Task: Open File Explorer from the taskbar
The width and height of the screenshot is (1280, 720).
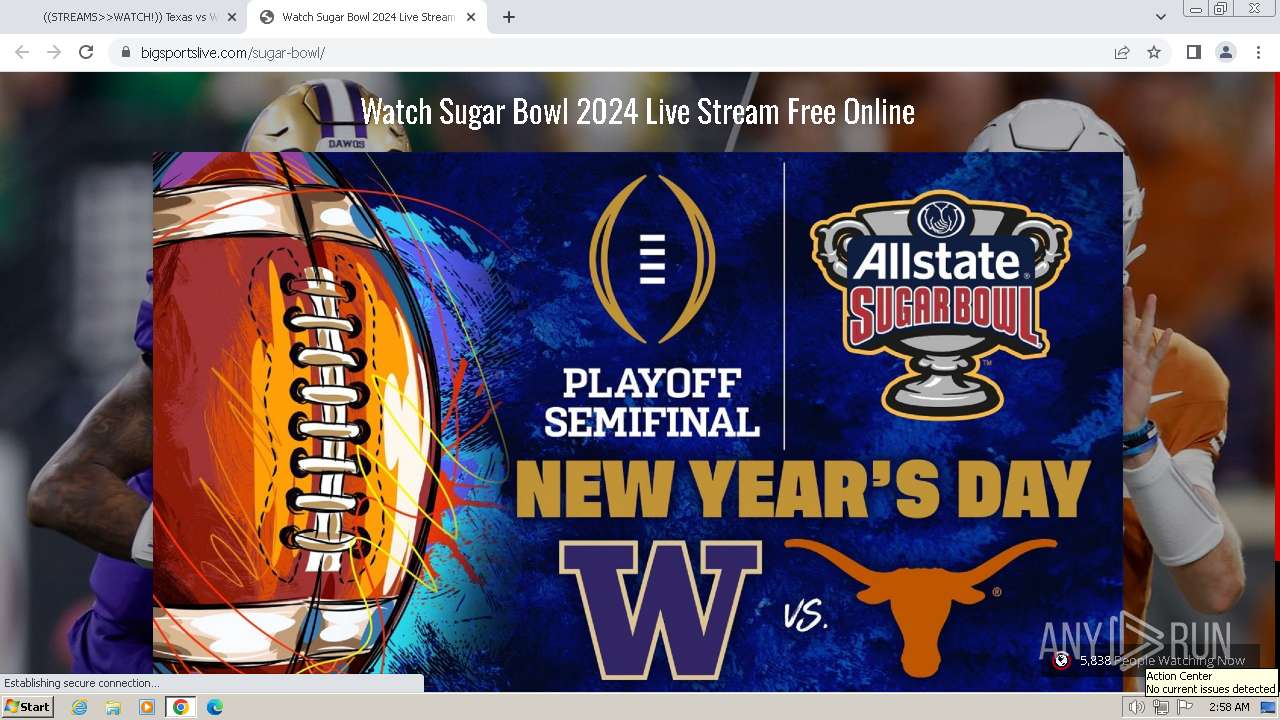Action: (113, 707)
